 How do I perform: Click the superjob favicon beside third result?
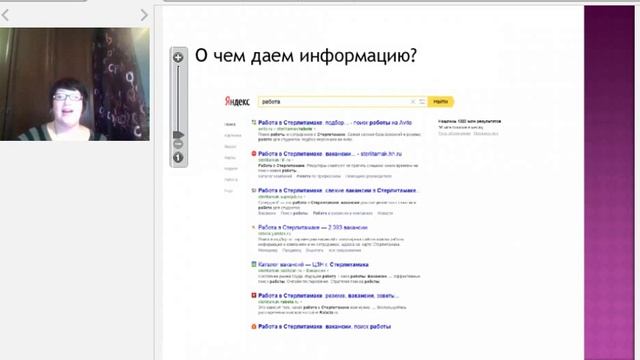pos(253,190)
